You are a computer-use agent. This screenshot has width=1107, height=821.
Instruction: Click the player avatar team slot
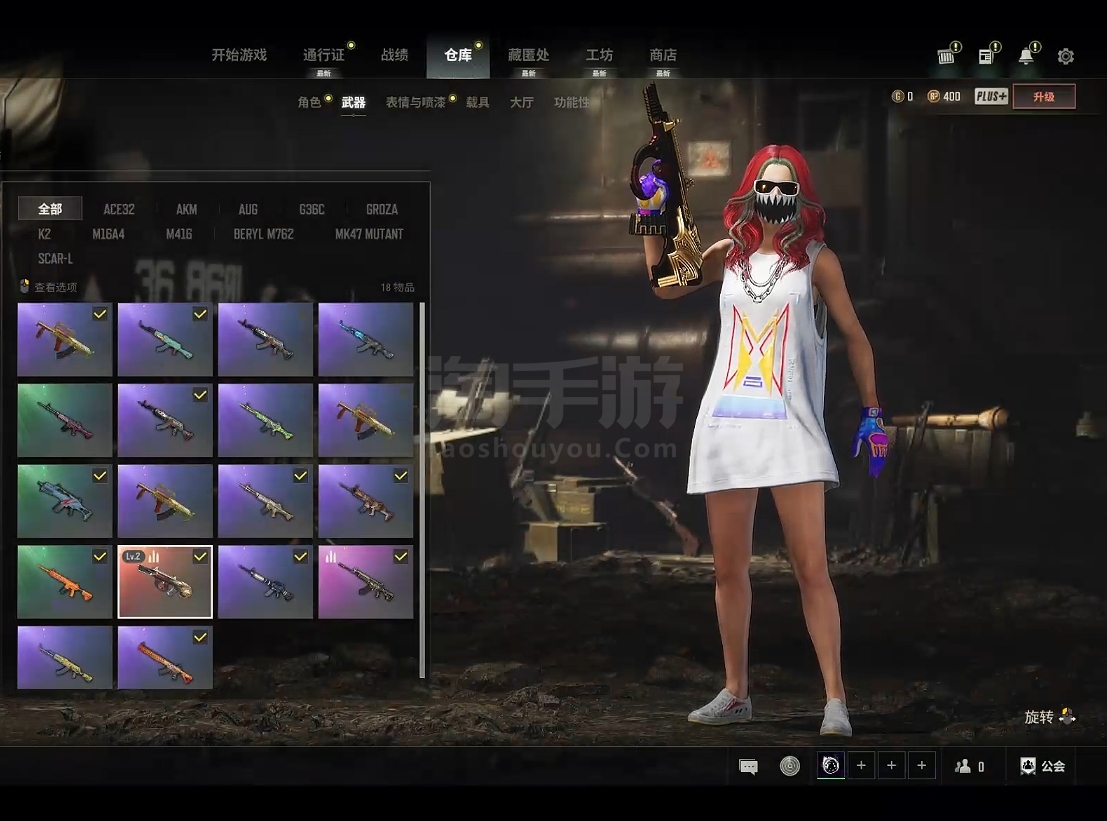pos(831,766)
